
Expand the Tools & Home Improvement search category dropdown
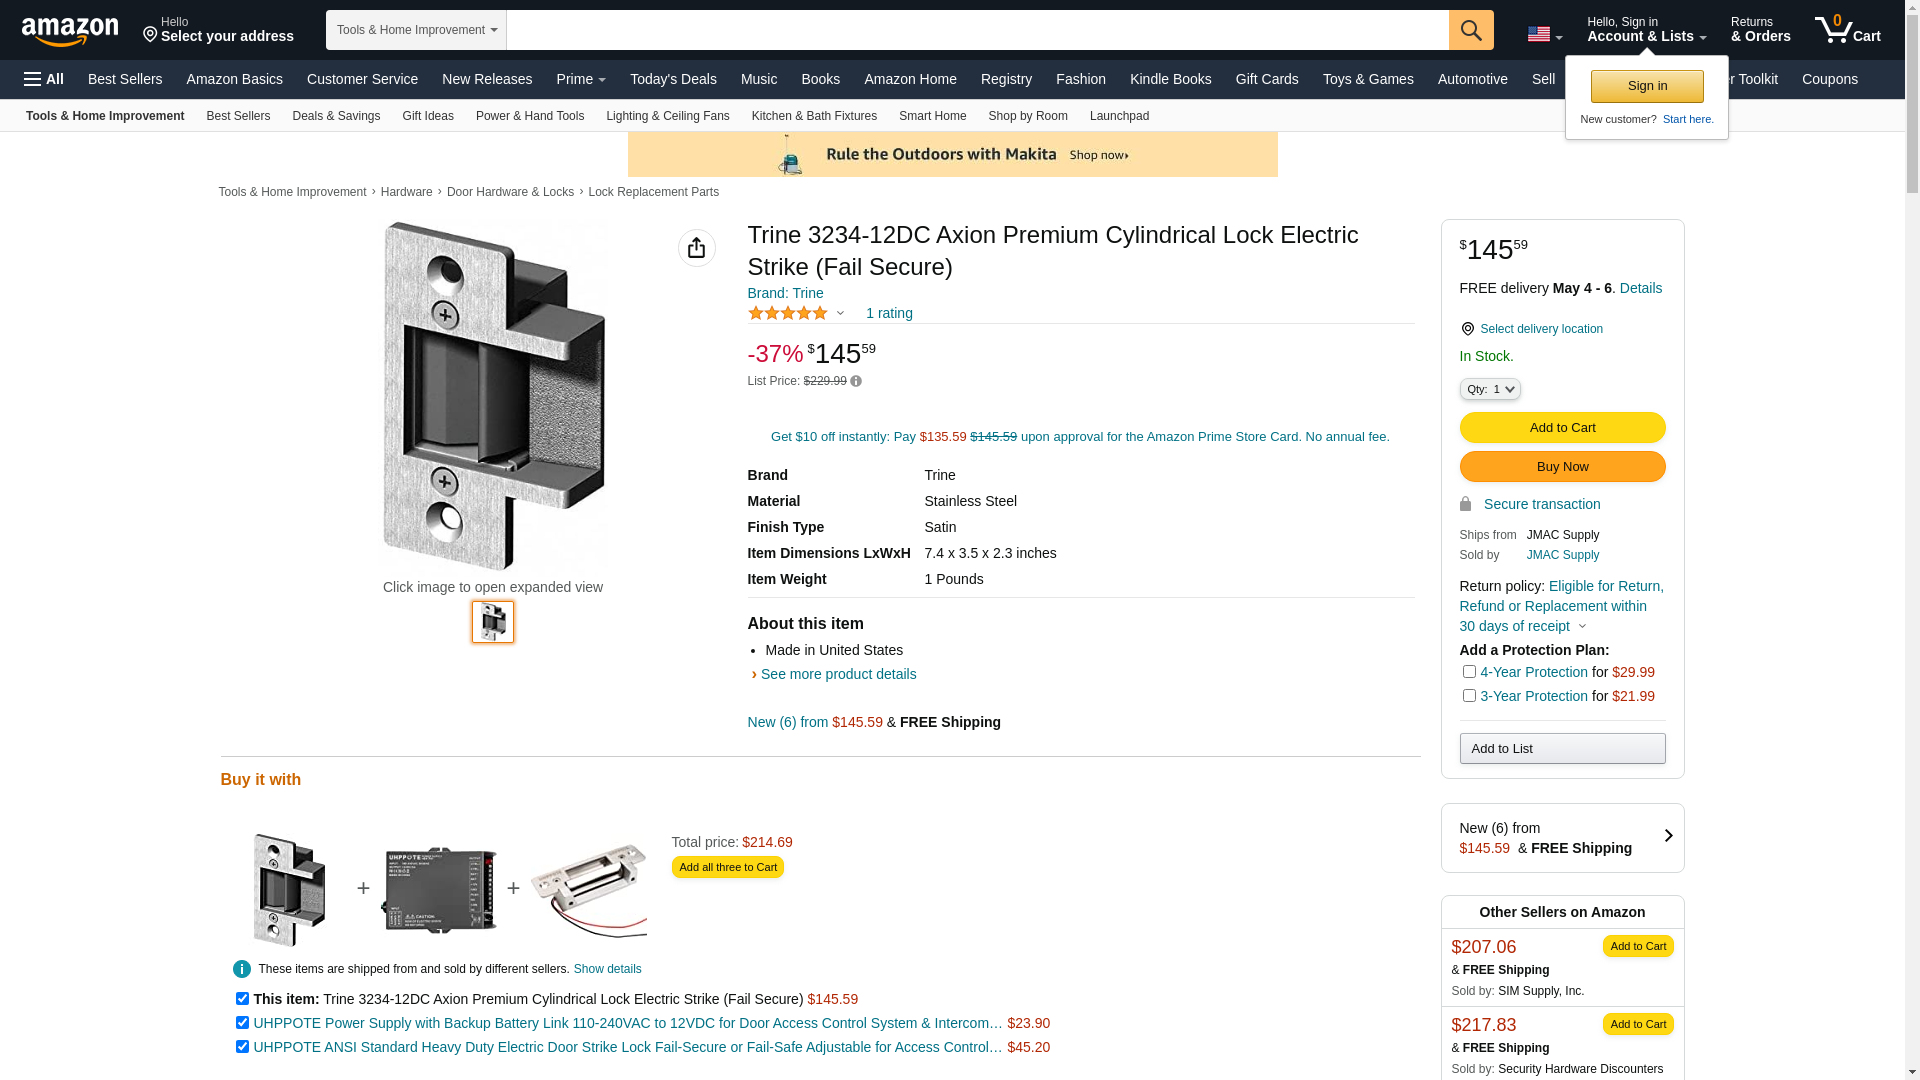(x=416, y=30)
